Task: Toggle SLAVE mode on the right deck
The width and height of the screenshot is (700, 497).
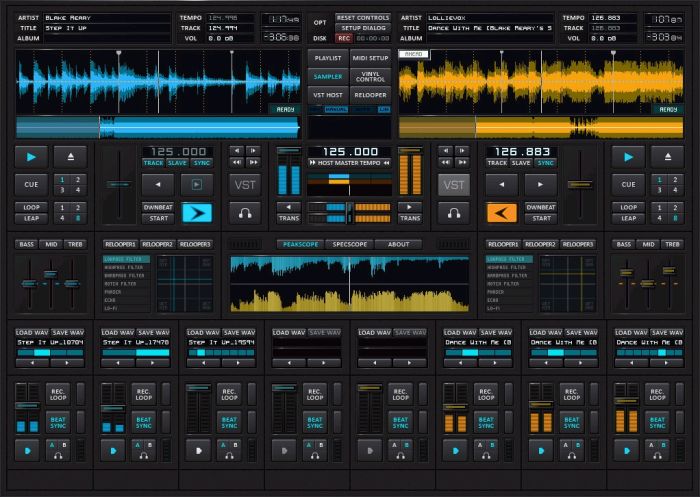Action: tap(521, 163)
